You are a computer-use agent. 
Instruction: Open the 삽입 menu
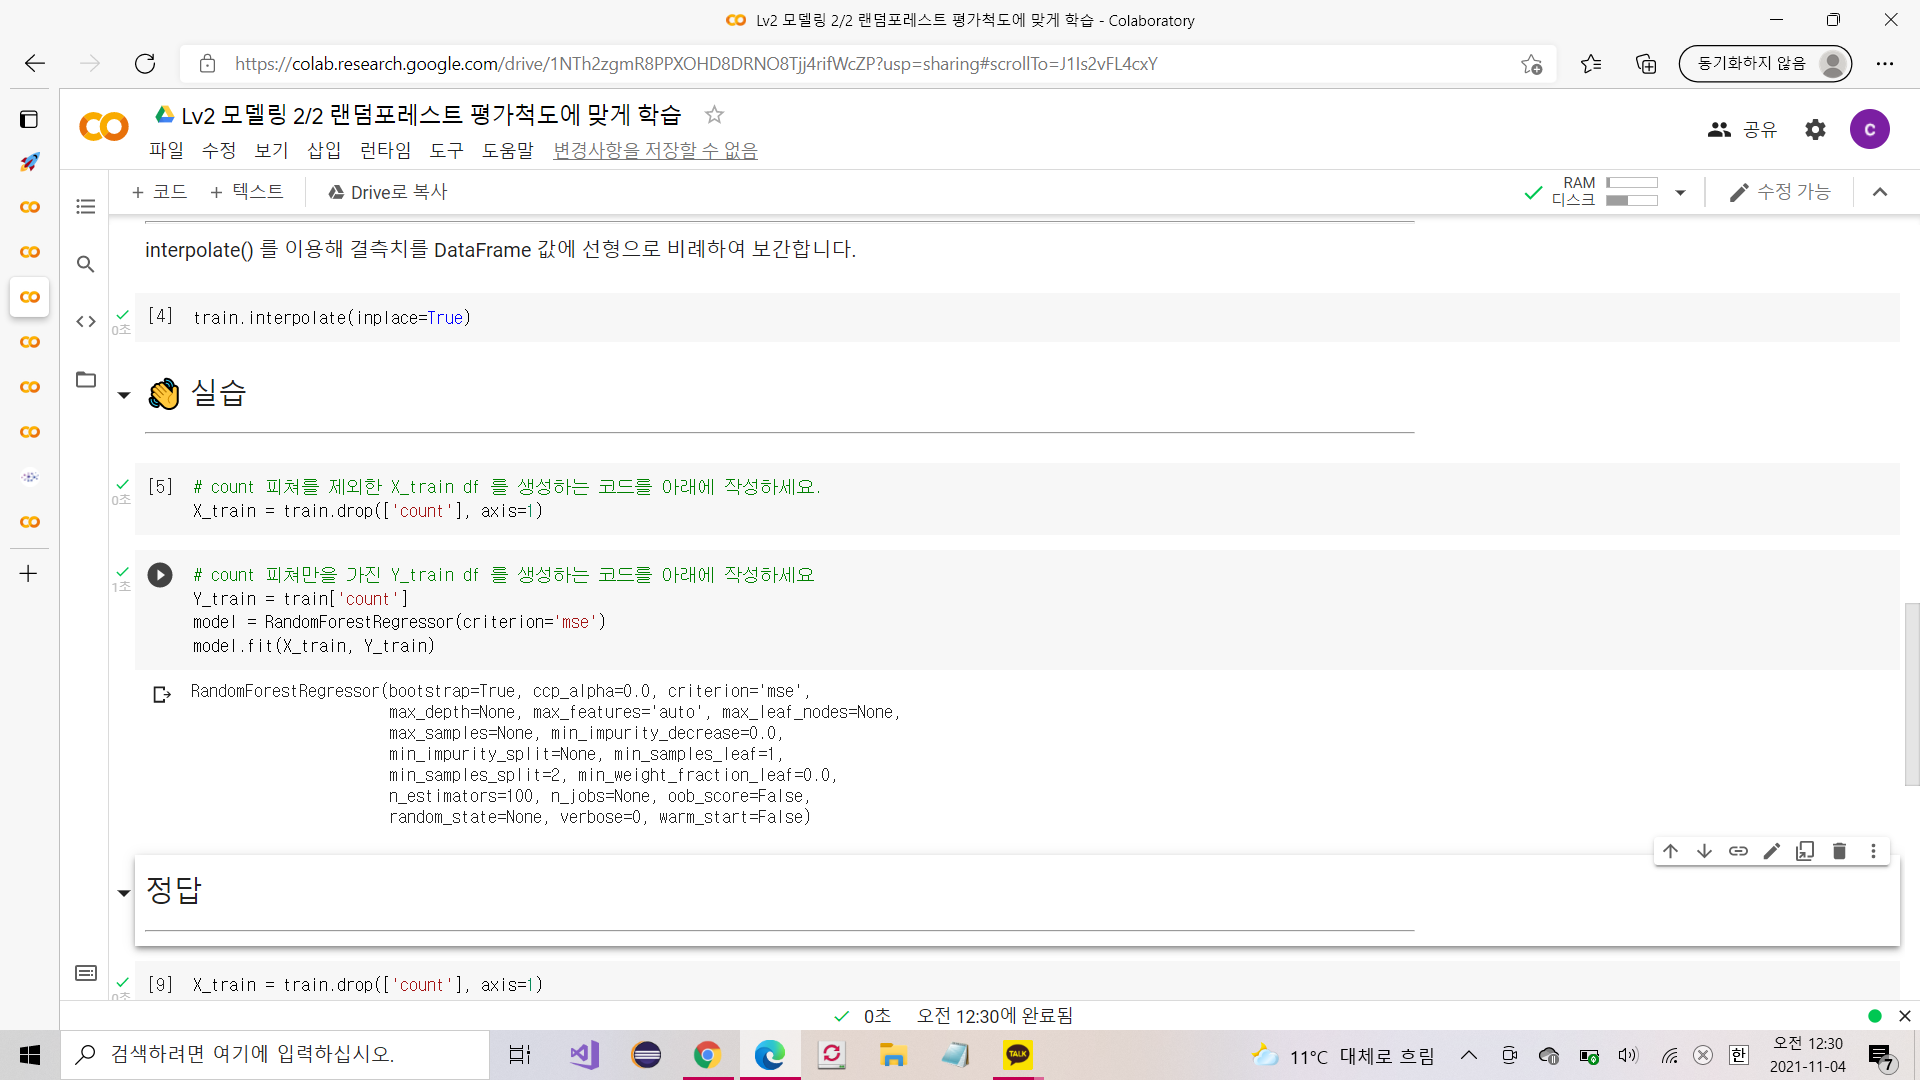[324, 151]
